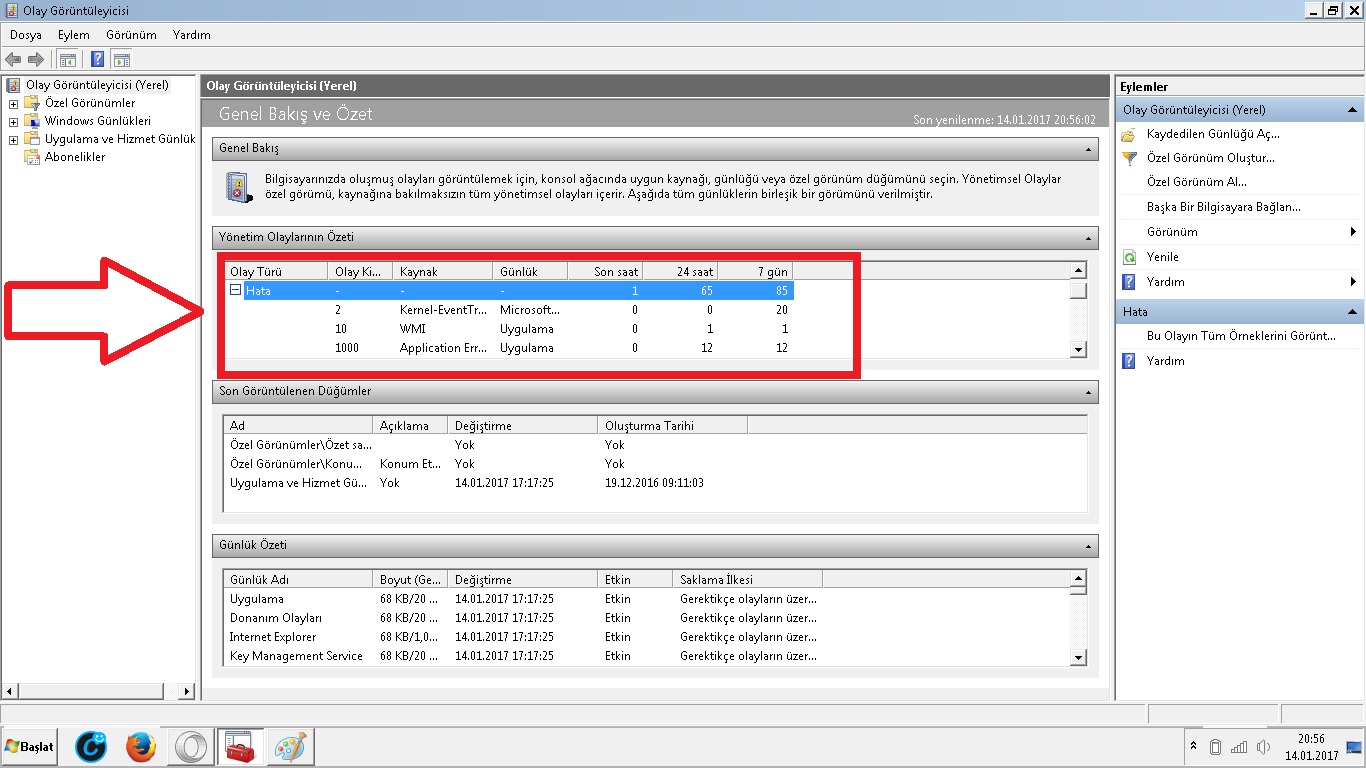This screenshot has height=768, width=1366.
Task: Select the Windows Günlükleri tree icon
Action: [32, 121]
